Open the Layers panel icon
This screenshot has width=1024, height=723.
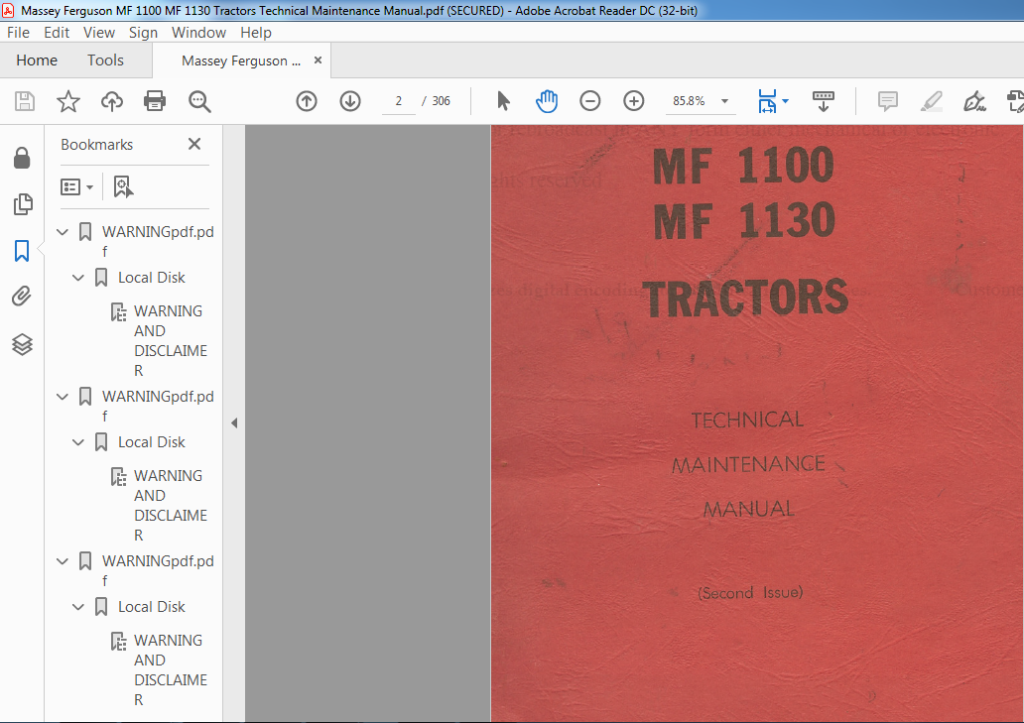pyautogui.click(x=22, y=344)
